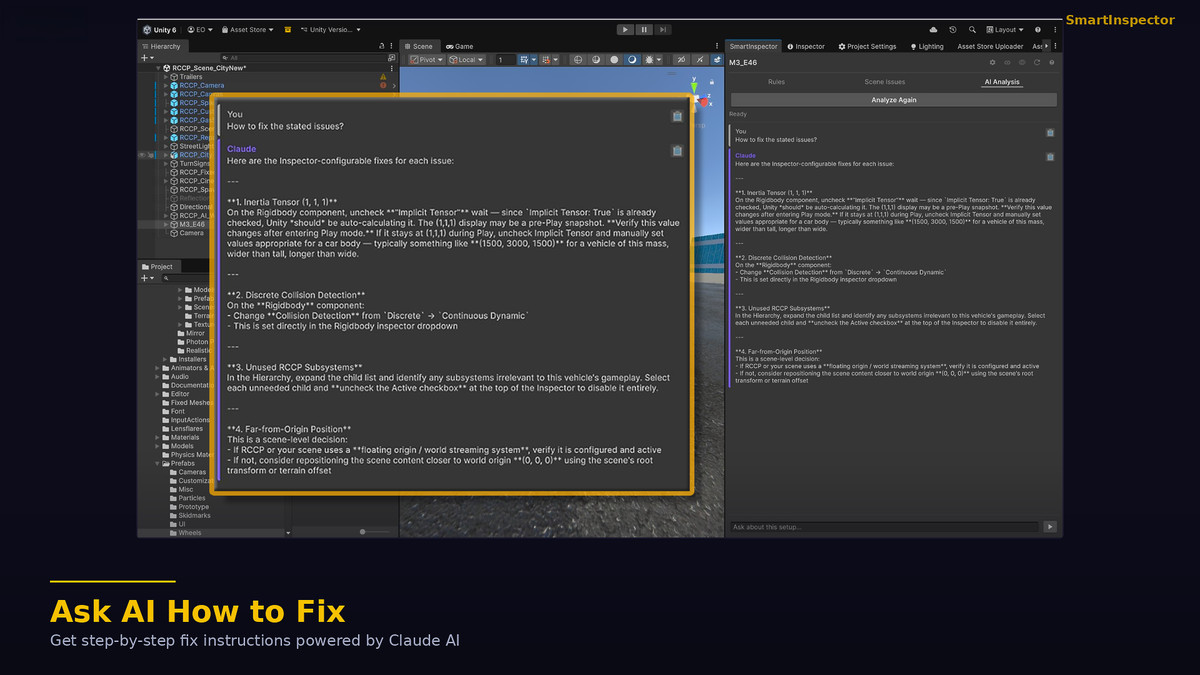Collapse the Prefabs folder in Project
Image resolution: width=1200 pixels, height=675 pixels.
157,463
